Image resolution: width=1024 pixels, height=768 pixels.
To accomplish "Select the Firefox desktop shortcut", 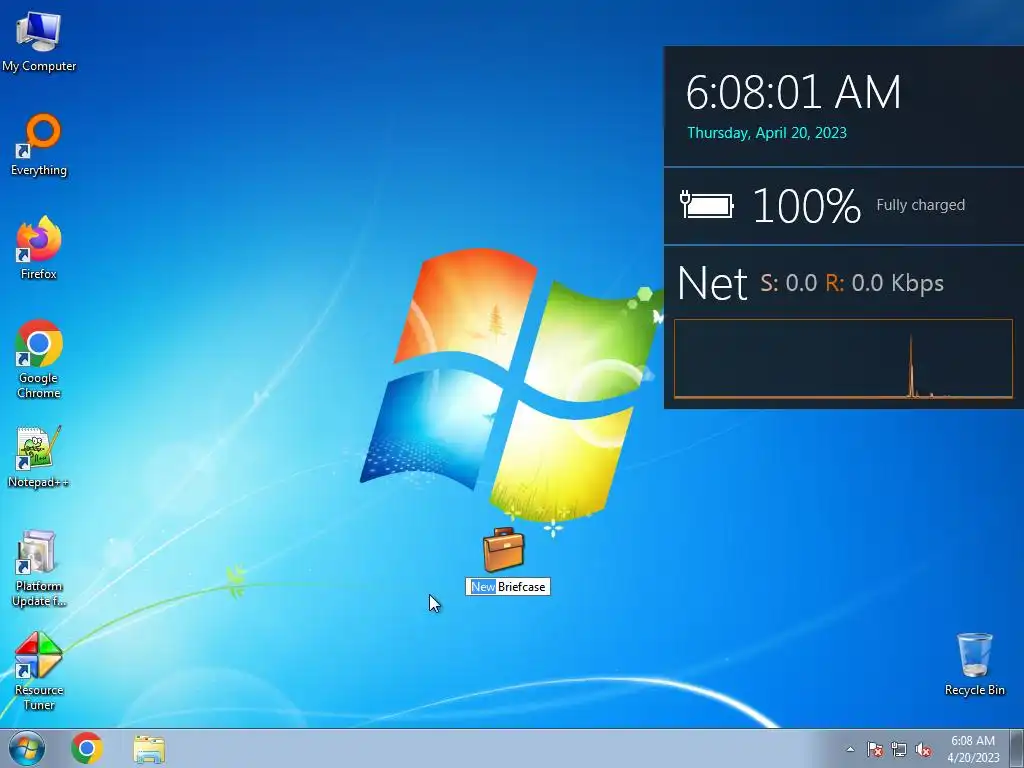I will click(39, 248).
